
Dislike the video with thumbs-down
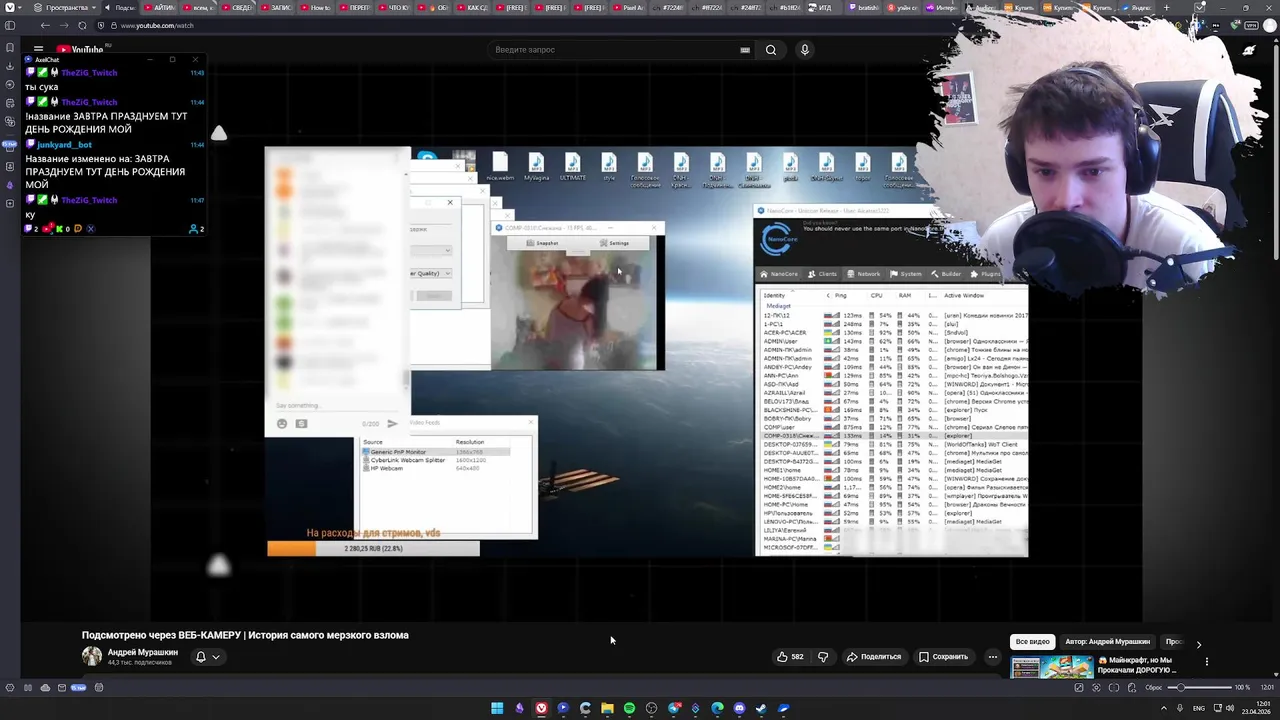[x=823, y=657]
